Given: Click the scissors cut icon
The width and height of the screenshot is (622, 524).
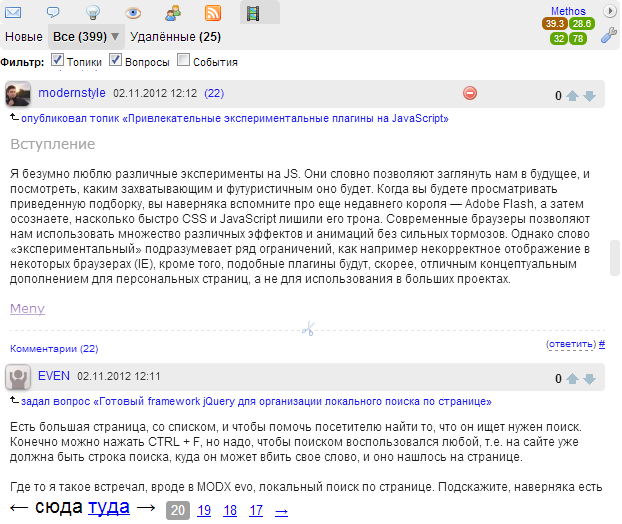Looking at the screenshot, I should pyautogui.click(x=308, y=329).
